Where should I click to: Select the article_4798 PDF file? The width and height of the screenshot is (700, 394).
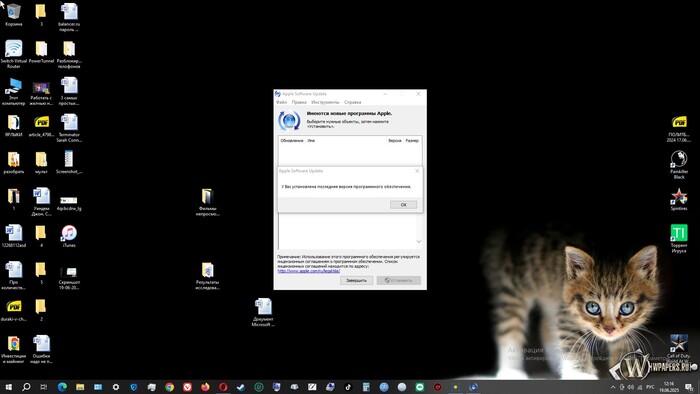[x=41, y=126]
